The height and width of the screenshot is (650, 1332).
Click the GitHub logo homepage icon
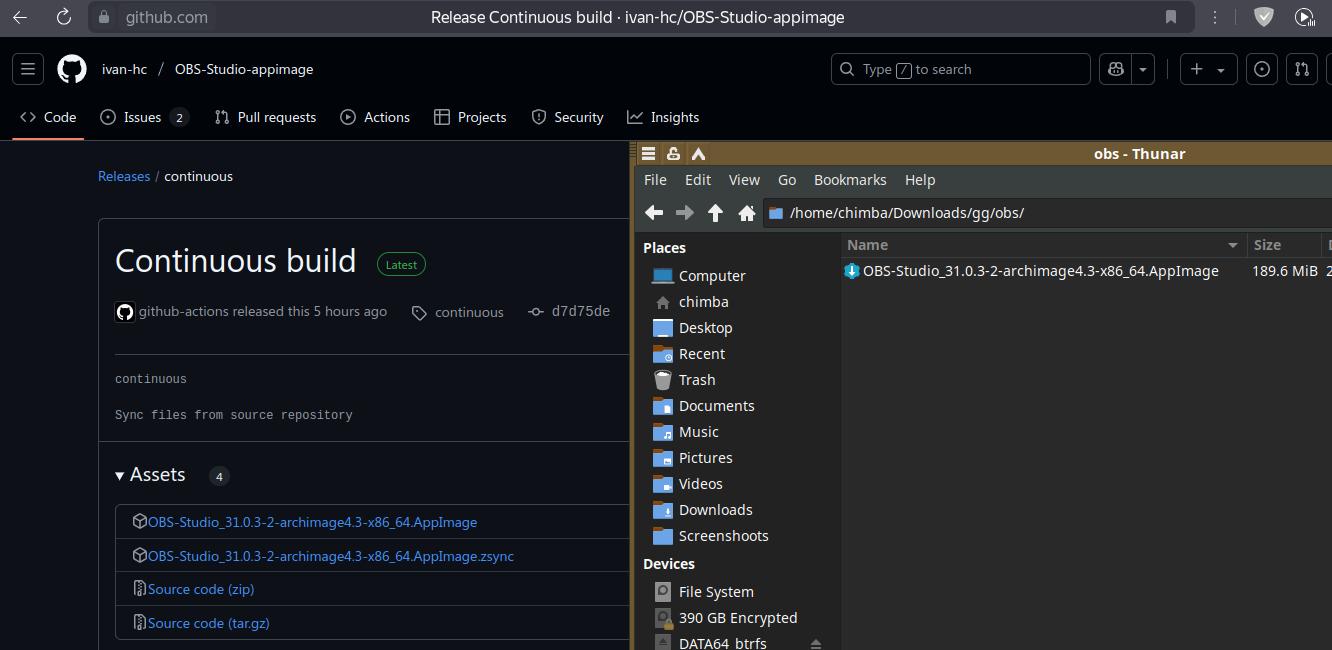(x=72, y=69)
